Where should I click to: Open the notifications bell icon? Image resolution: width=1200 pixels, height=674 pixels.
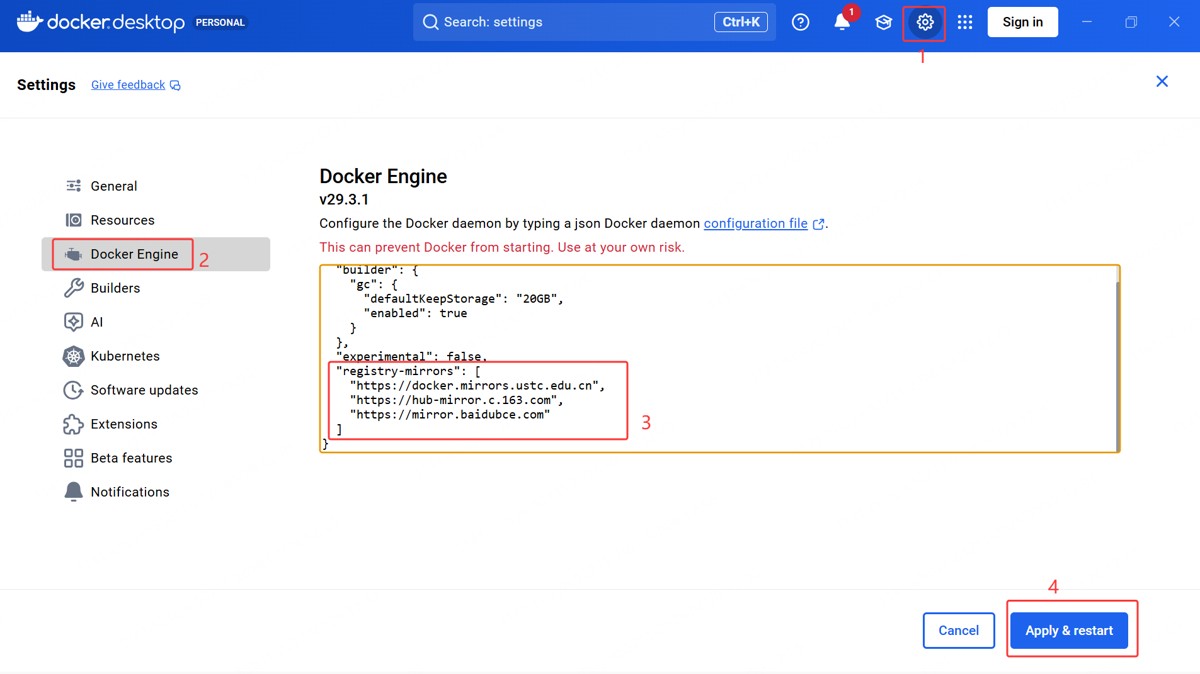842,22
